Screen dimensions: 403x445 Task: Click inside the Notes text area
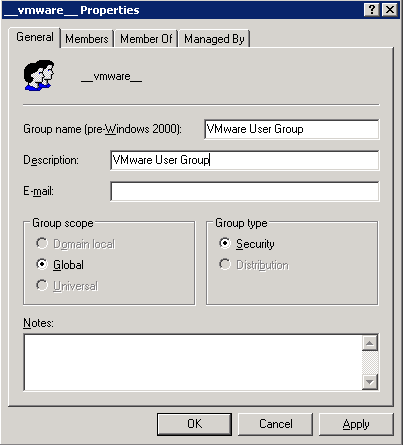193,362
